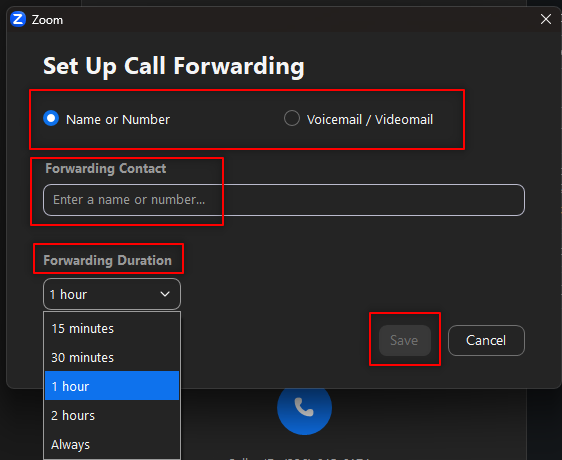Cancel the call forwarding setup
The height and width of the screenshot is (460, 562).
point(486,340)
